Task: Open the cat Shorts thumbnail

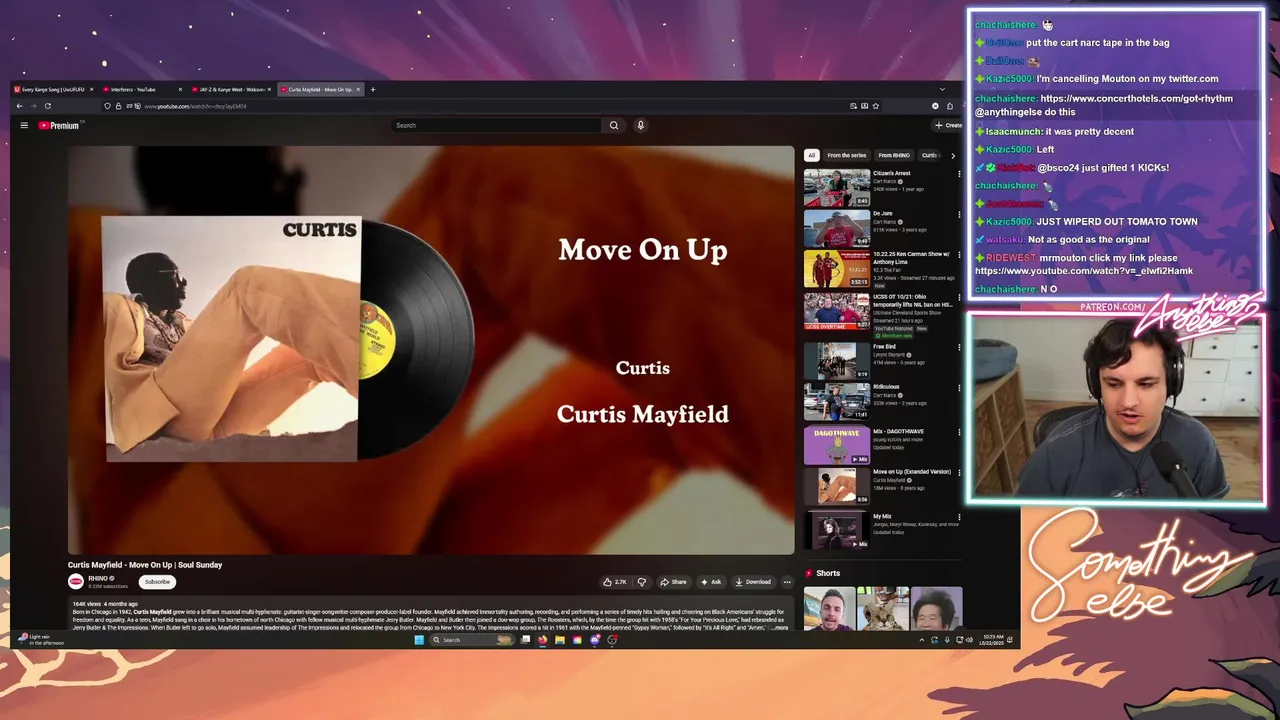Action: tap(883, 609)
